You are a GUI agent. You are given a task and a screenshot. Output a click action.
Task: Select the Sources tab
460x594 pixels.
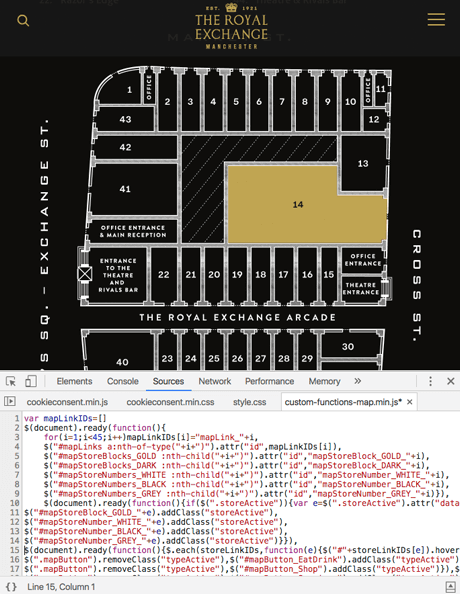(x=168, y=381)
